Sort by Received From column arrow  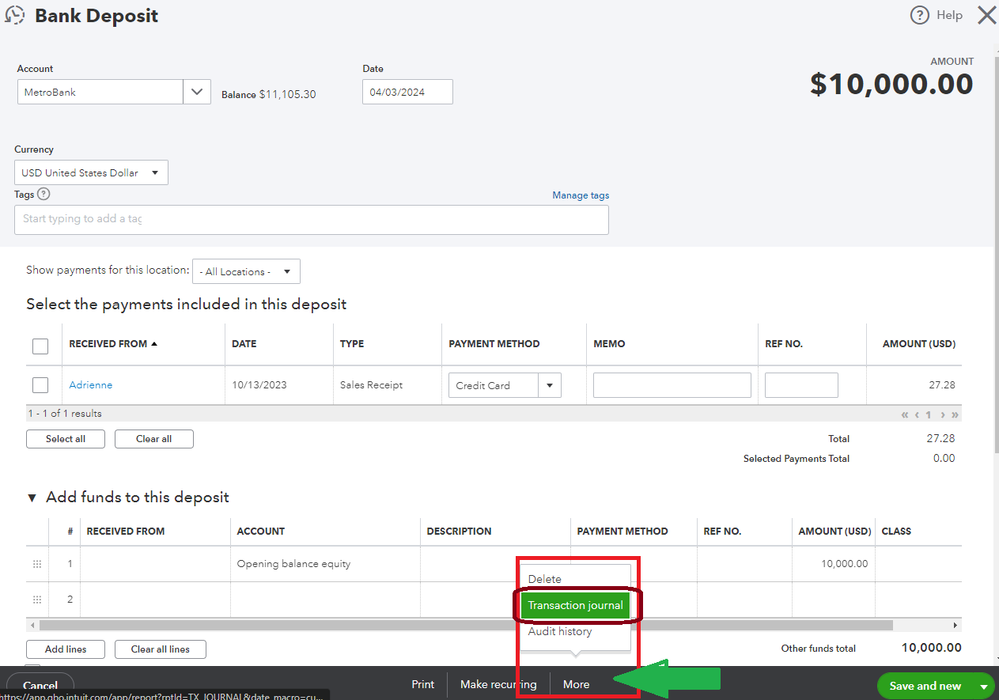tap(154, 343)
